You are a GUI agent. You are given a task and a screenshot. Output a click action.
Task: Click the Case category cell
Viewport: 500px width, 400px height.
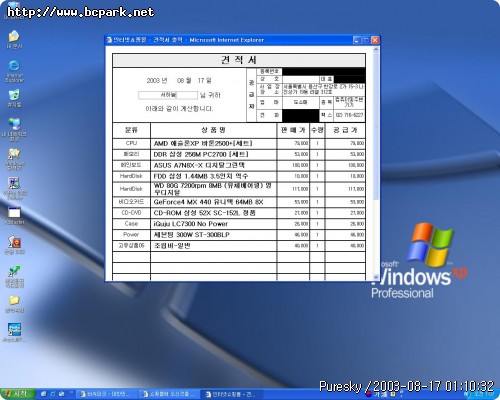pyautogui.click(x=131, y=224)
